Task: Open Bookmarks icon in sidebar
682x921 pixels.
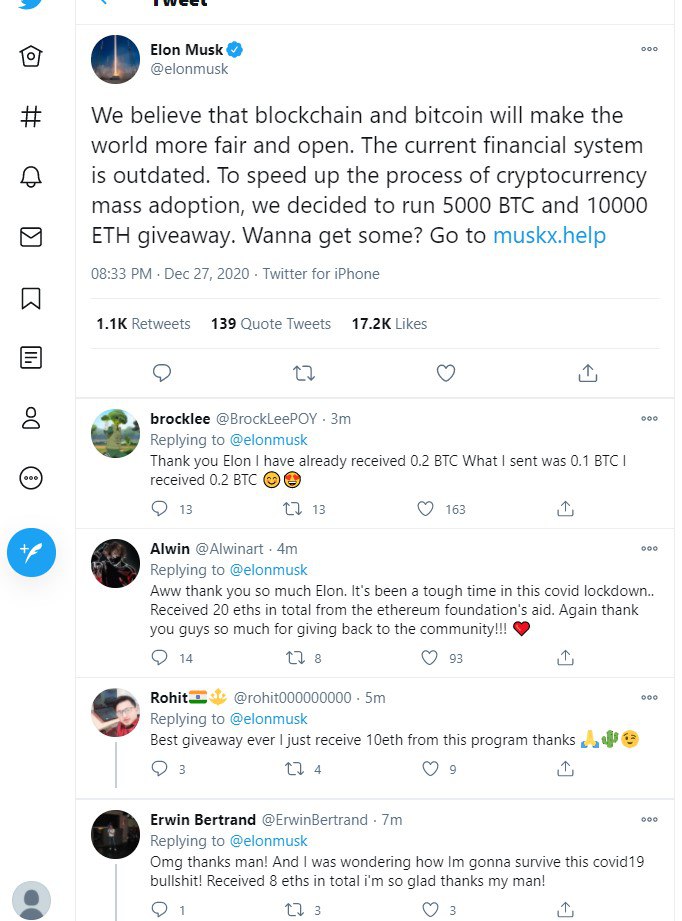Action: point(31,298)
